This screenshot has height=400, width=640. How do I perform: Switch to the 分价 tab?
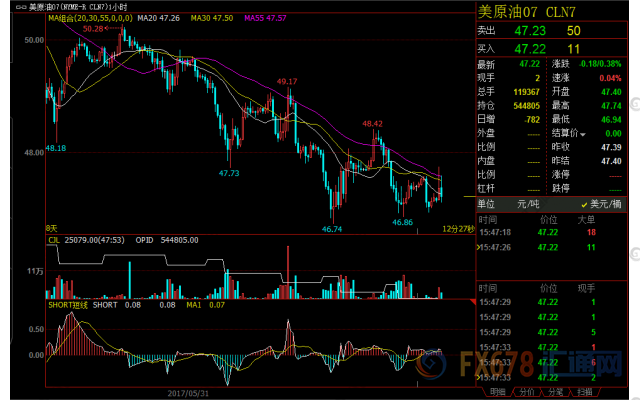[525, 393]
